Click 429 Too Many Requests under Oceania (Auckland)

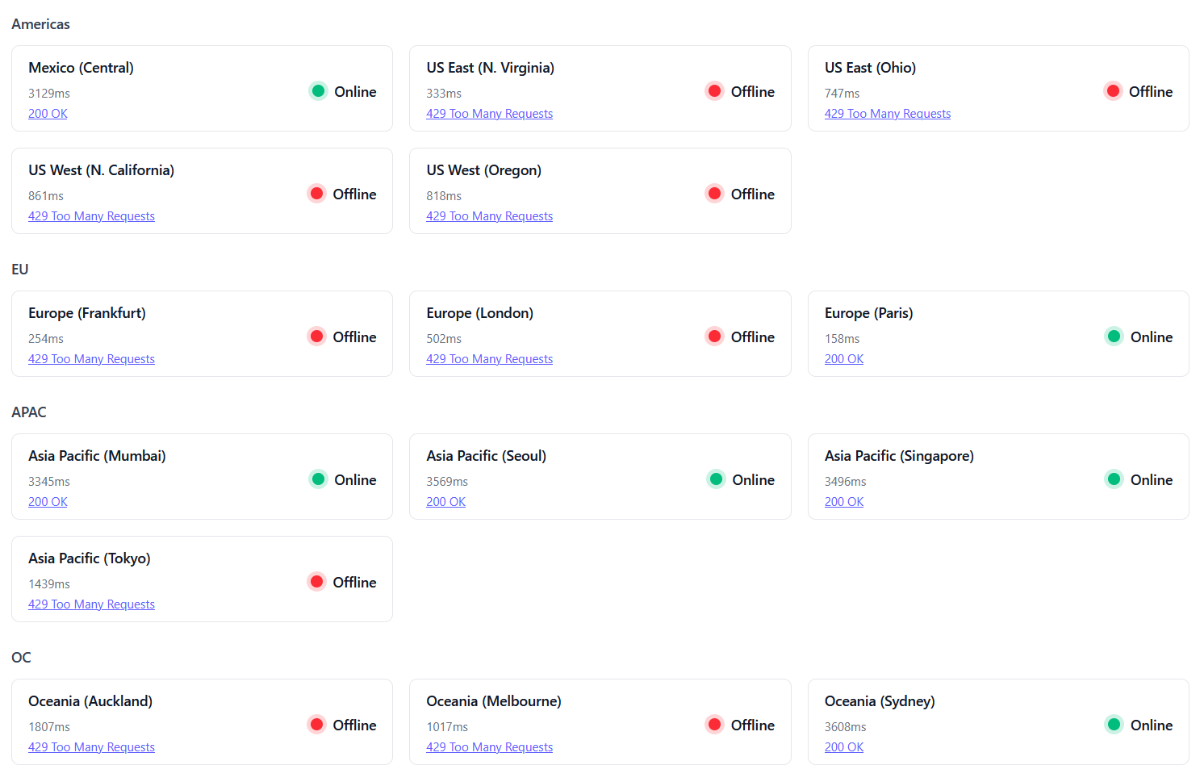pos(91,747)
